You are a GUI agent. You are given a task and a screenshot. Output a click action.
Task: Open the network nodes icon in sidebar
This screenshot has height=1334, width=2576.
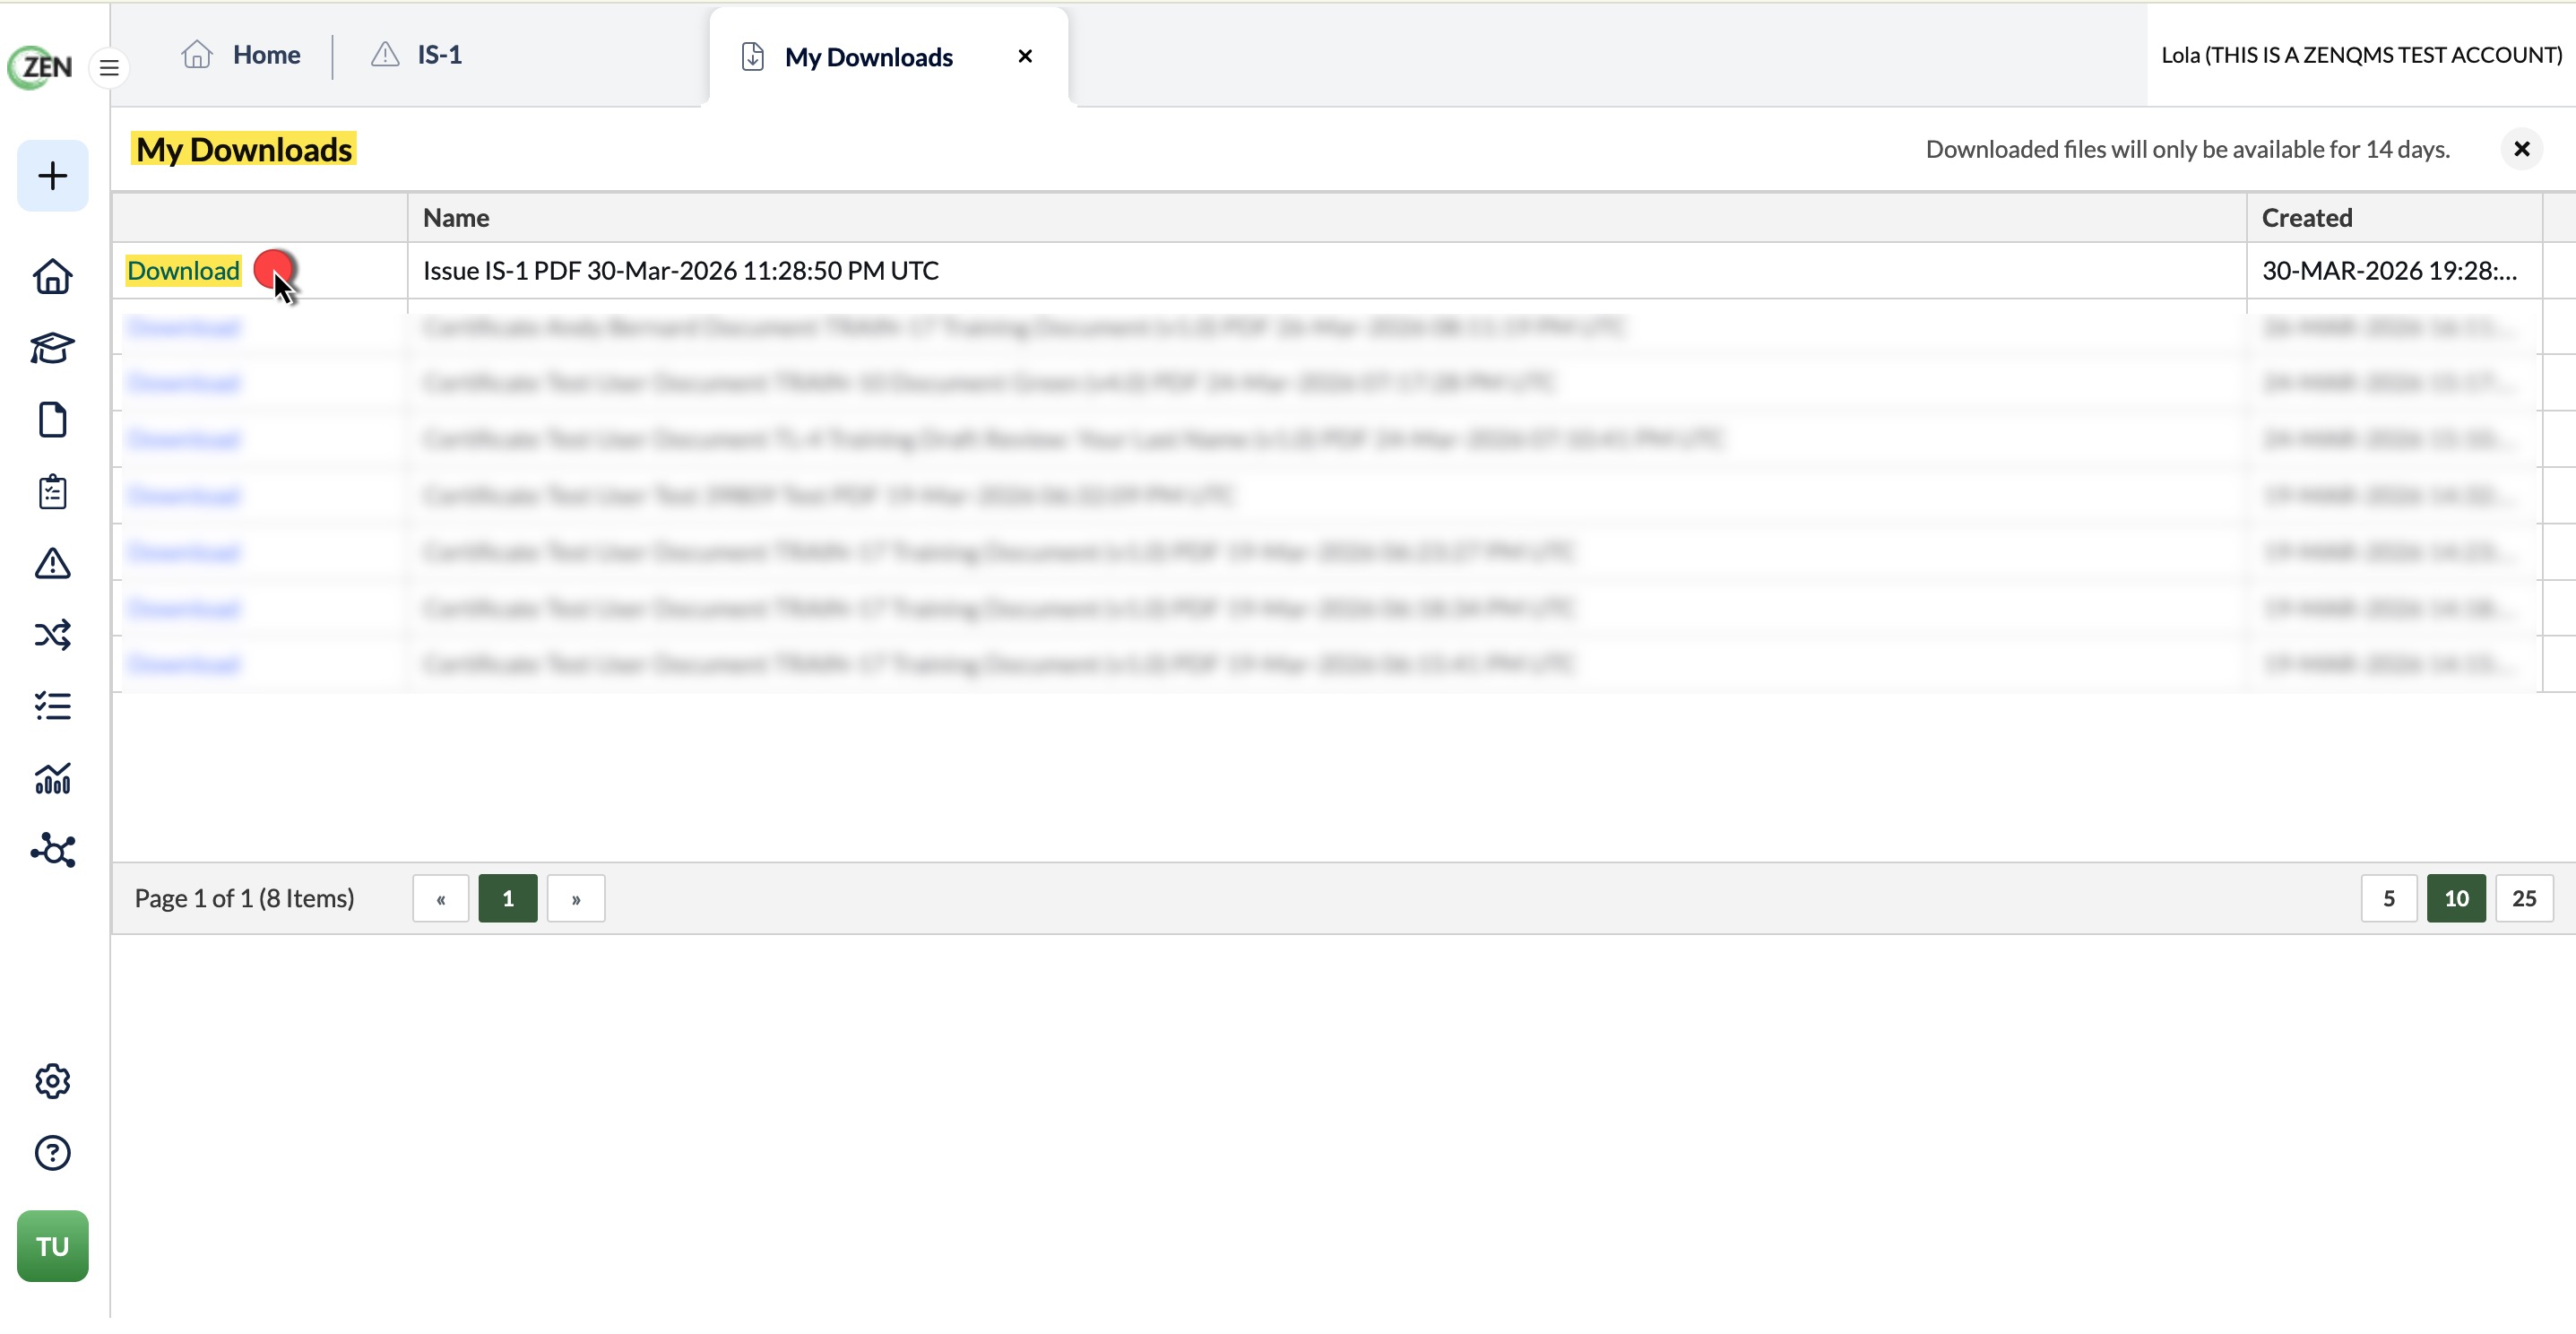53,851
